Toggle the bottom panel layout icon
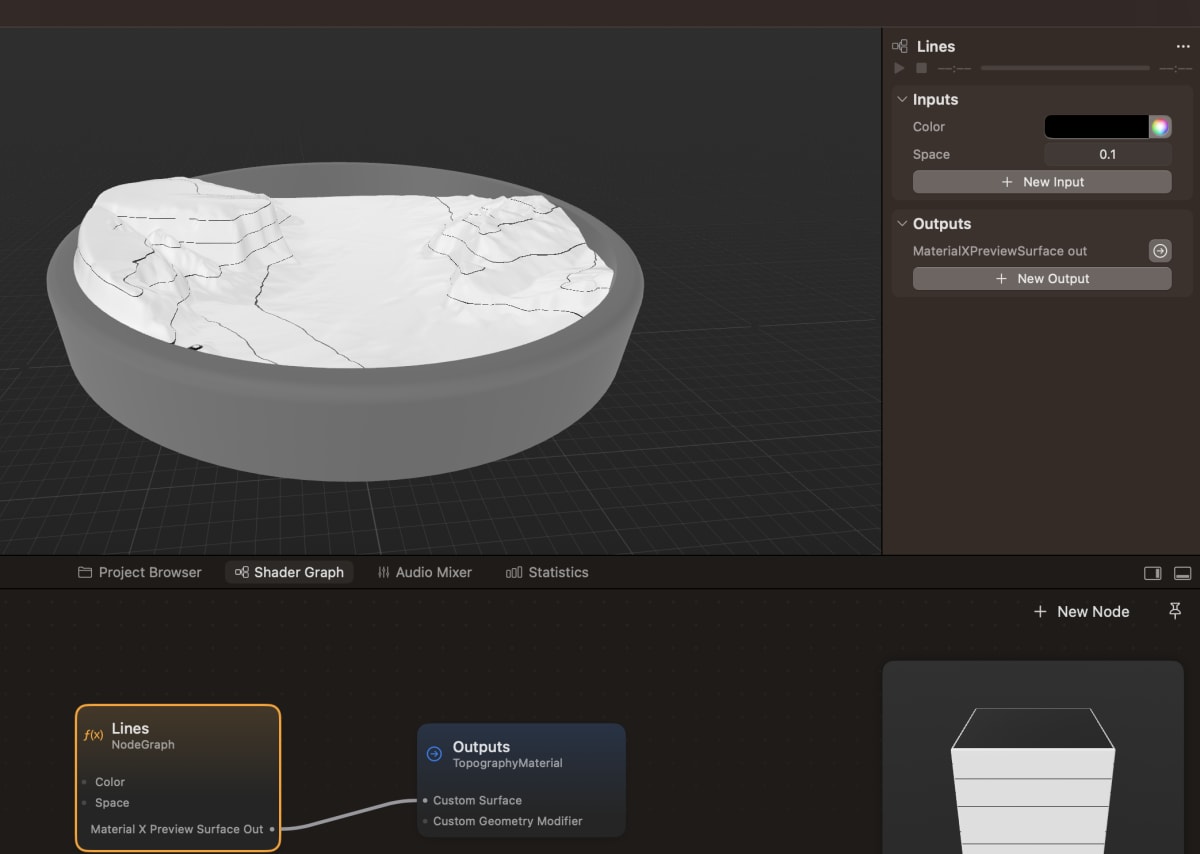This screenshot has width=1200, height=854. tap(1182, 573)
